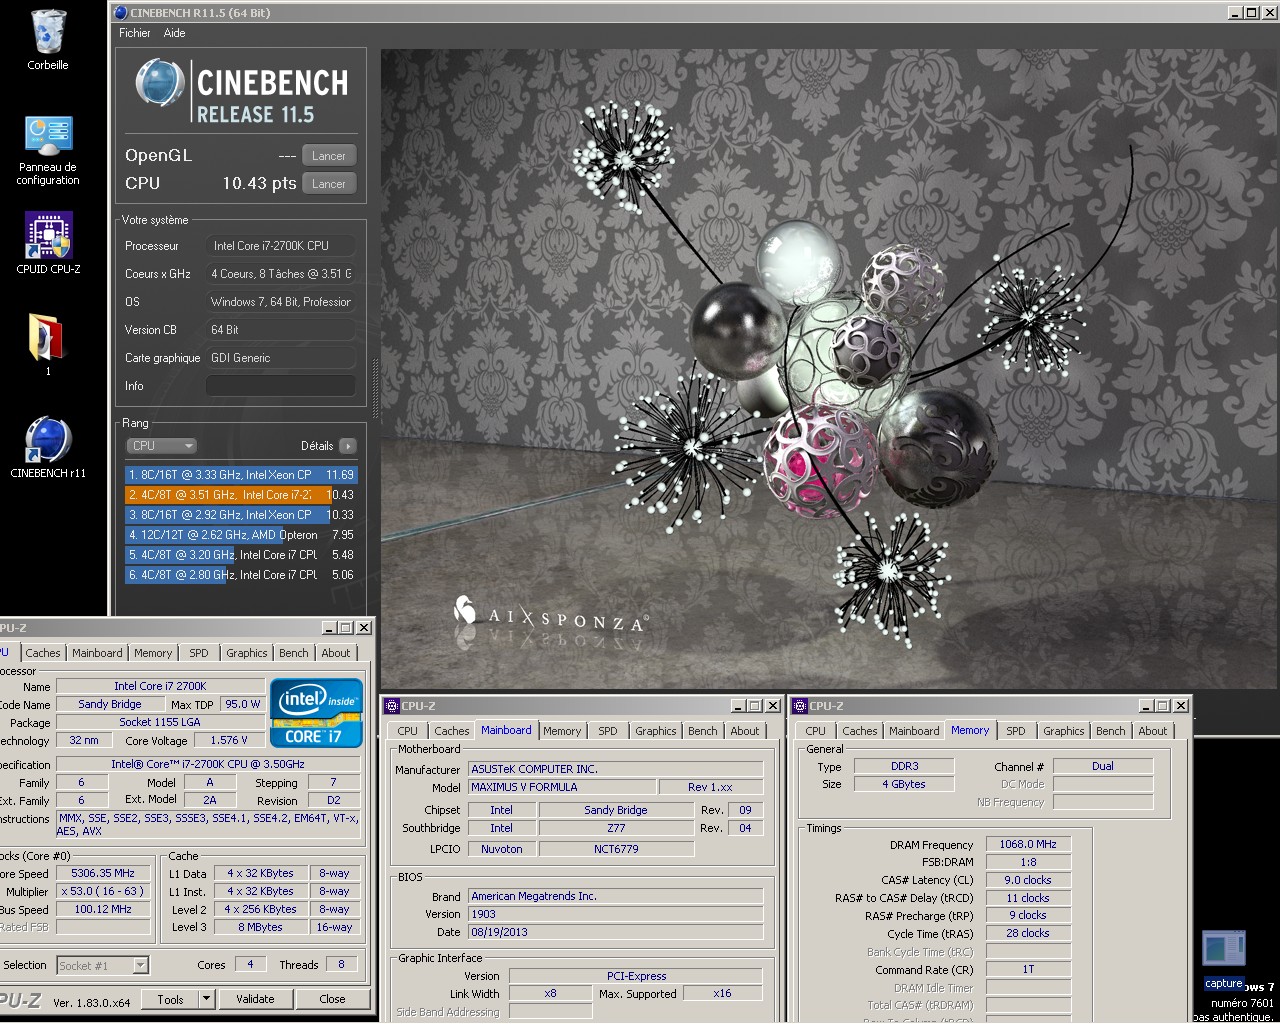The width and height of the screenshot is (1280, 1024).
Task: Click the Processeur value field
Action: 281,246
